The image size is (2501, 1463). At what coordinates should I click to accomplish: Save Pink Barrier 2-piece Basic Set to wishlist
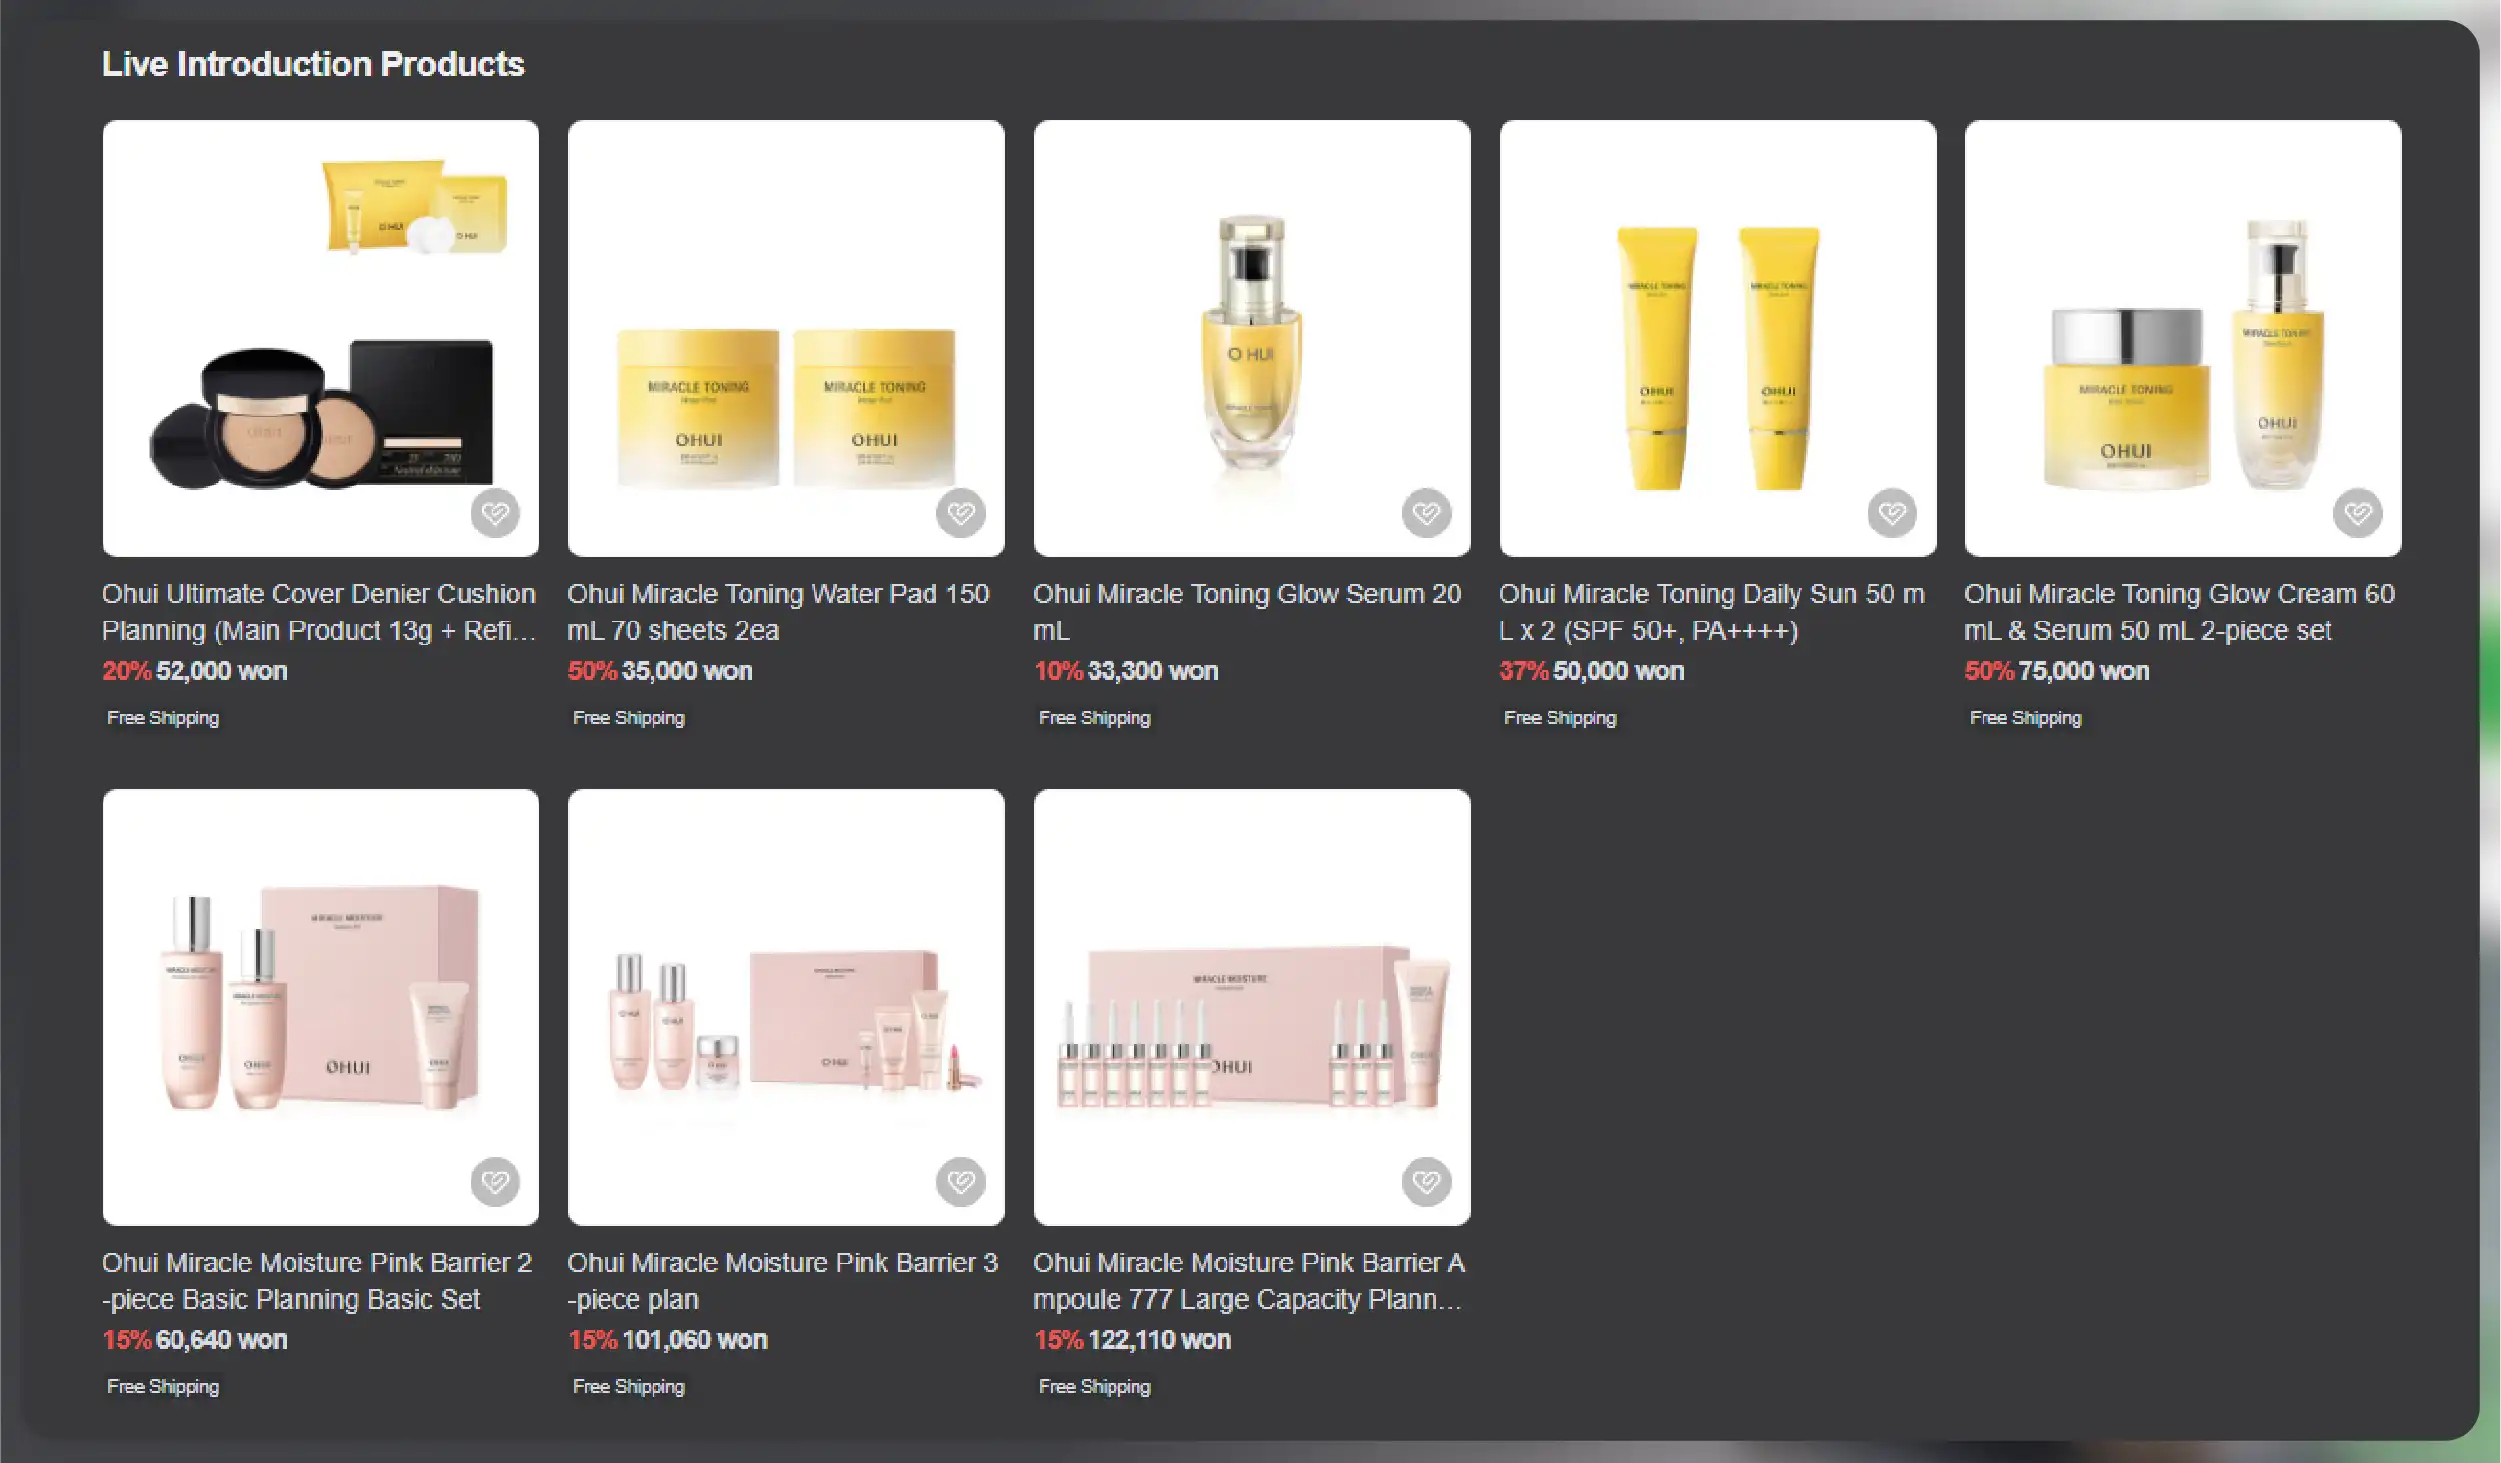(495, 1182)
